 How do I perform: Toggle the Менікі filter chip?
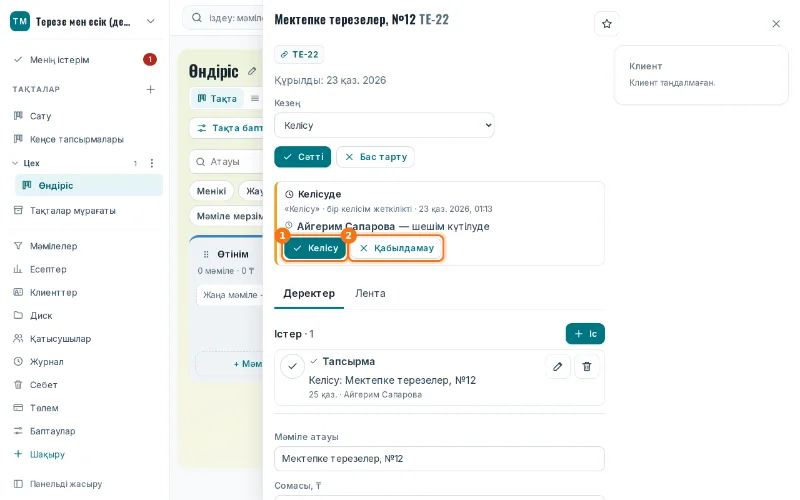(211, 191)
